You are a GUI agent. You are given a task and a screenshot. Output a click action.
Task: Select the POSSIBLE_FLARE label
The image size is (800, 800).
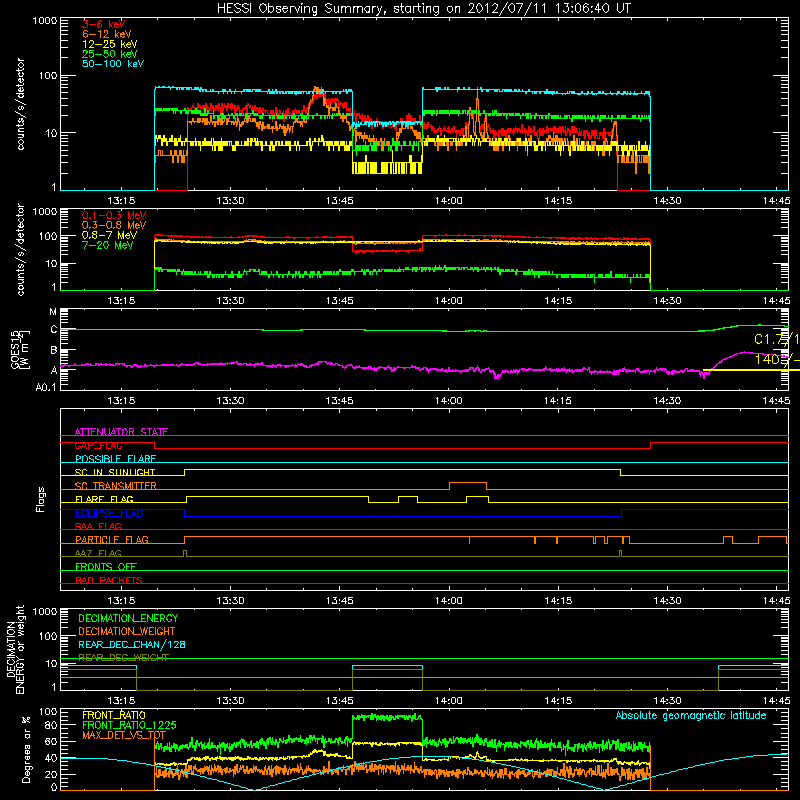click(115, 459)
